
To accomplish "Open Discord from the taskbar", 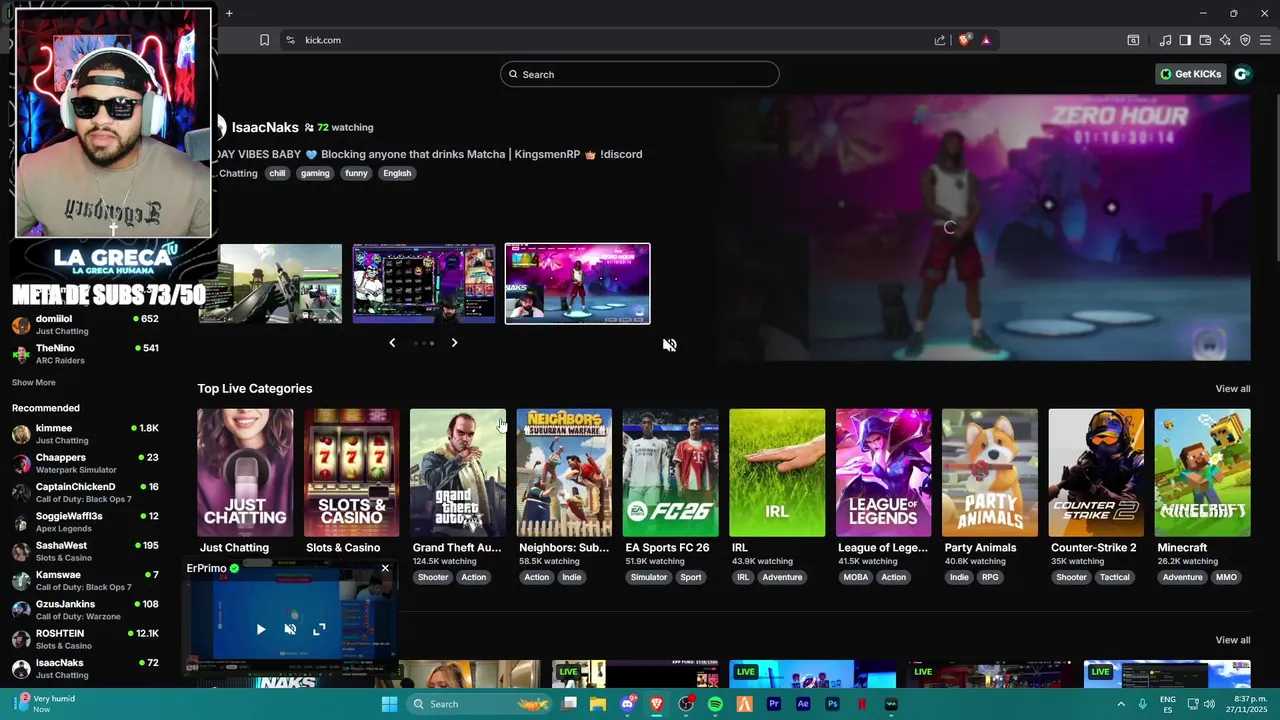I will (x=628, y=704).
